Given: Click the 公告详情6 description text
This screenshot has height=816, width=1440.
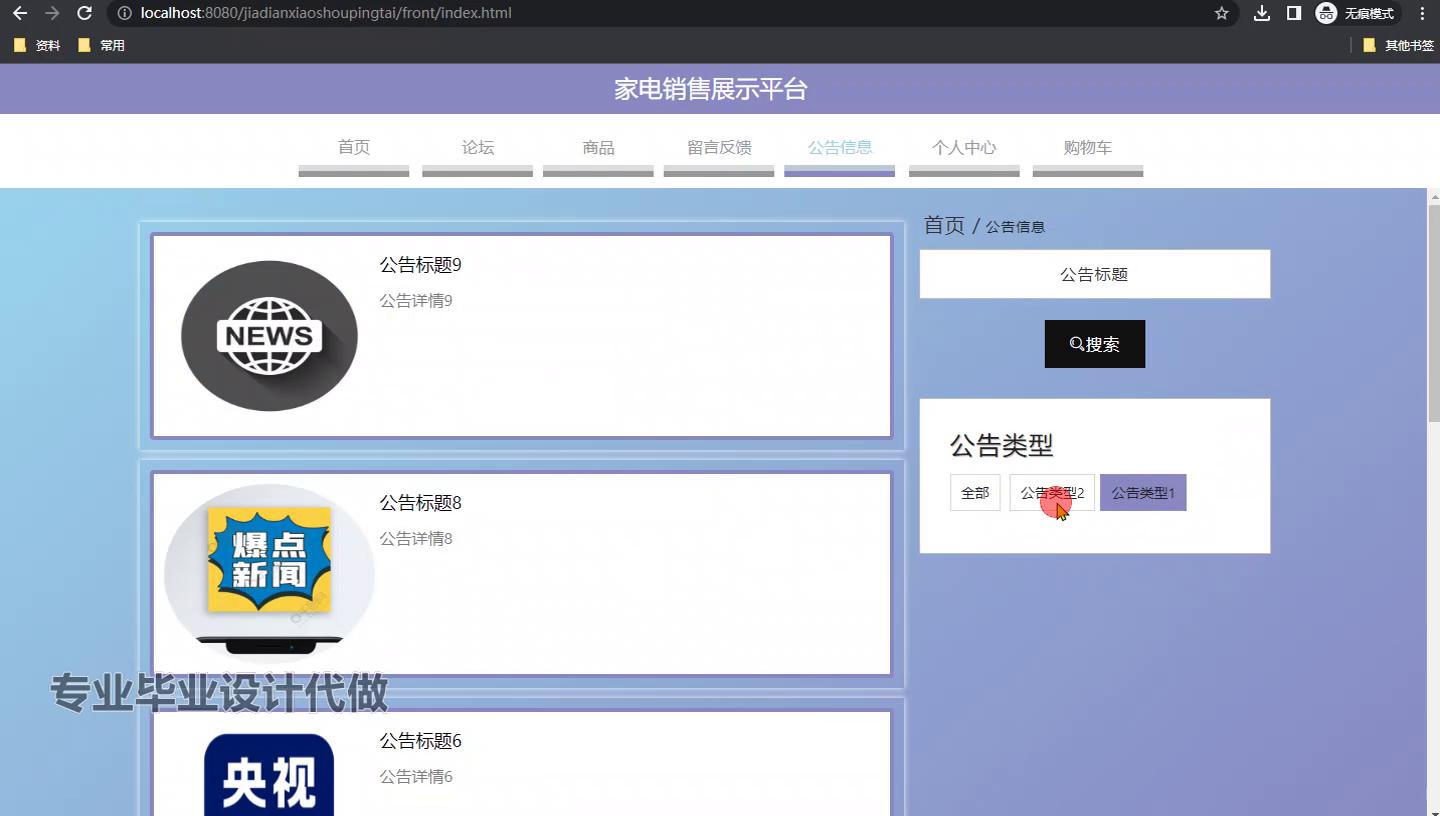Looking at the screenshot, I should click(x=416, y=777).
